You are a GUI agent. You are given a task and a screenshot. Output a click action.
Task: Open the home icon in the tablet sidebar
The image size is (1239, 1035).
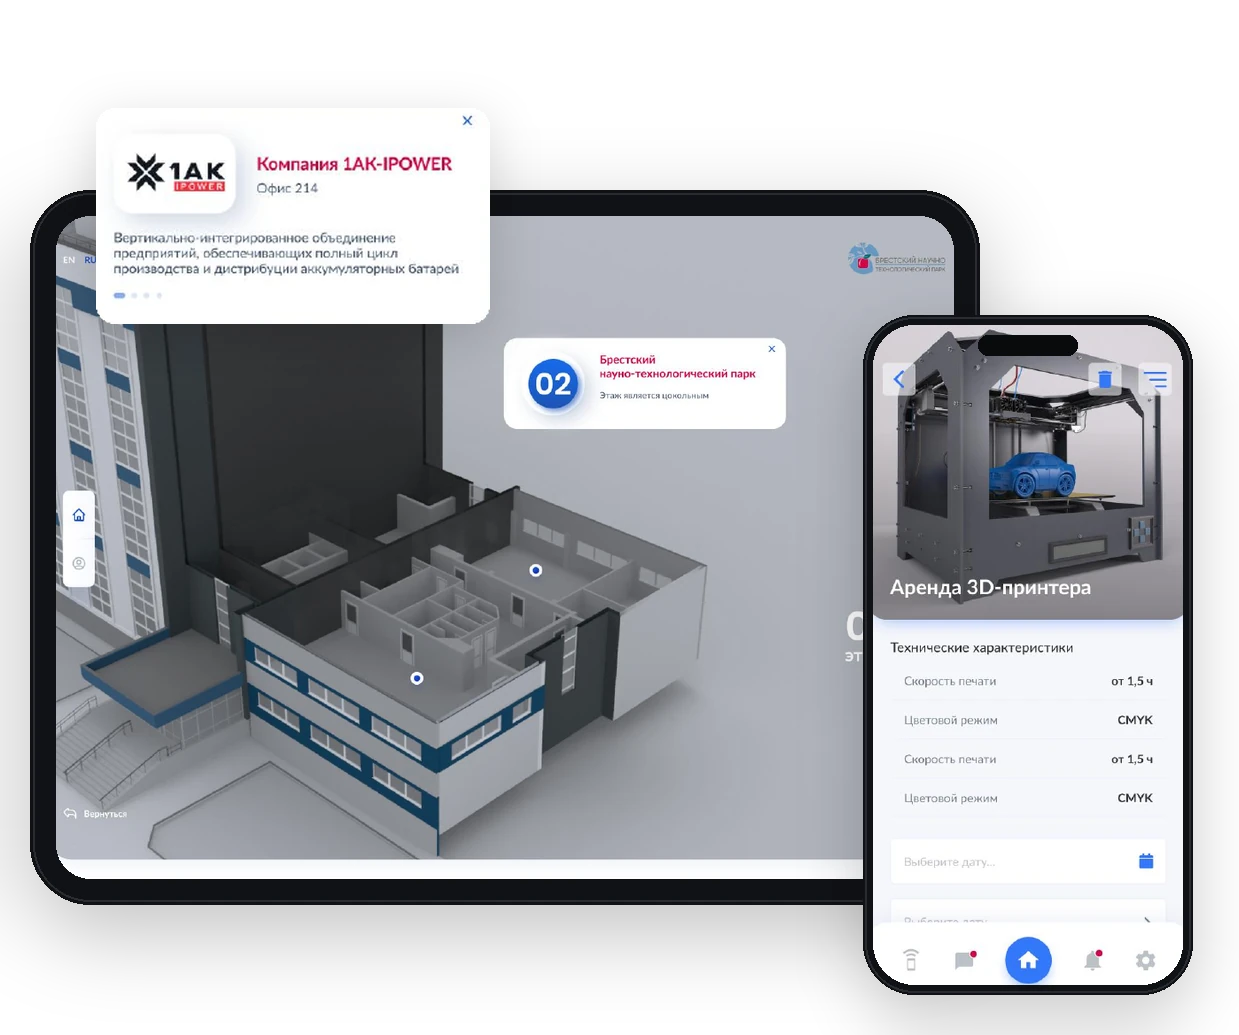click(79, 515)
